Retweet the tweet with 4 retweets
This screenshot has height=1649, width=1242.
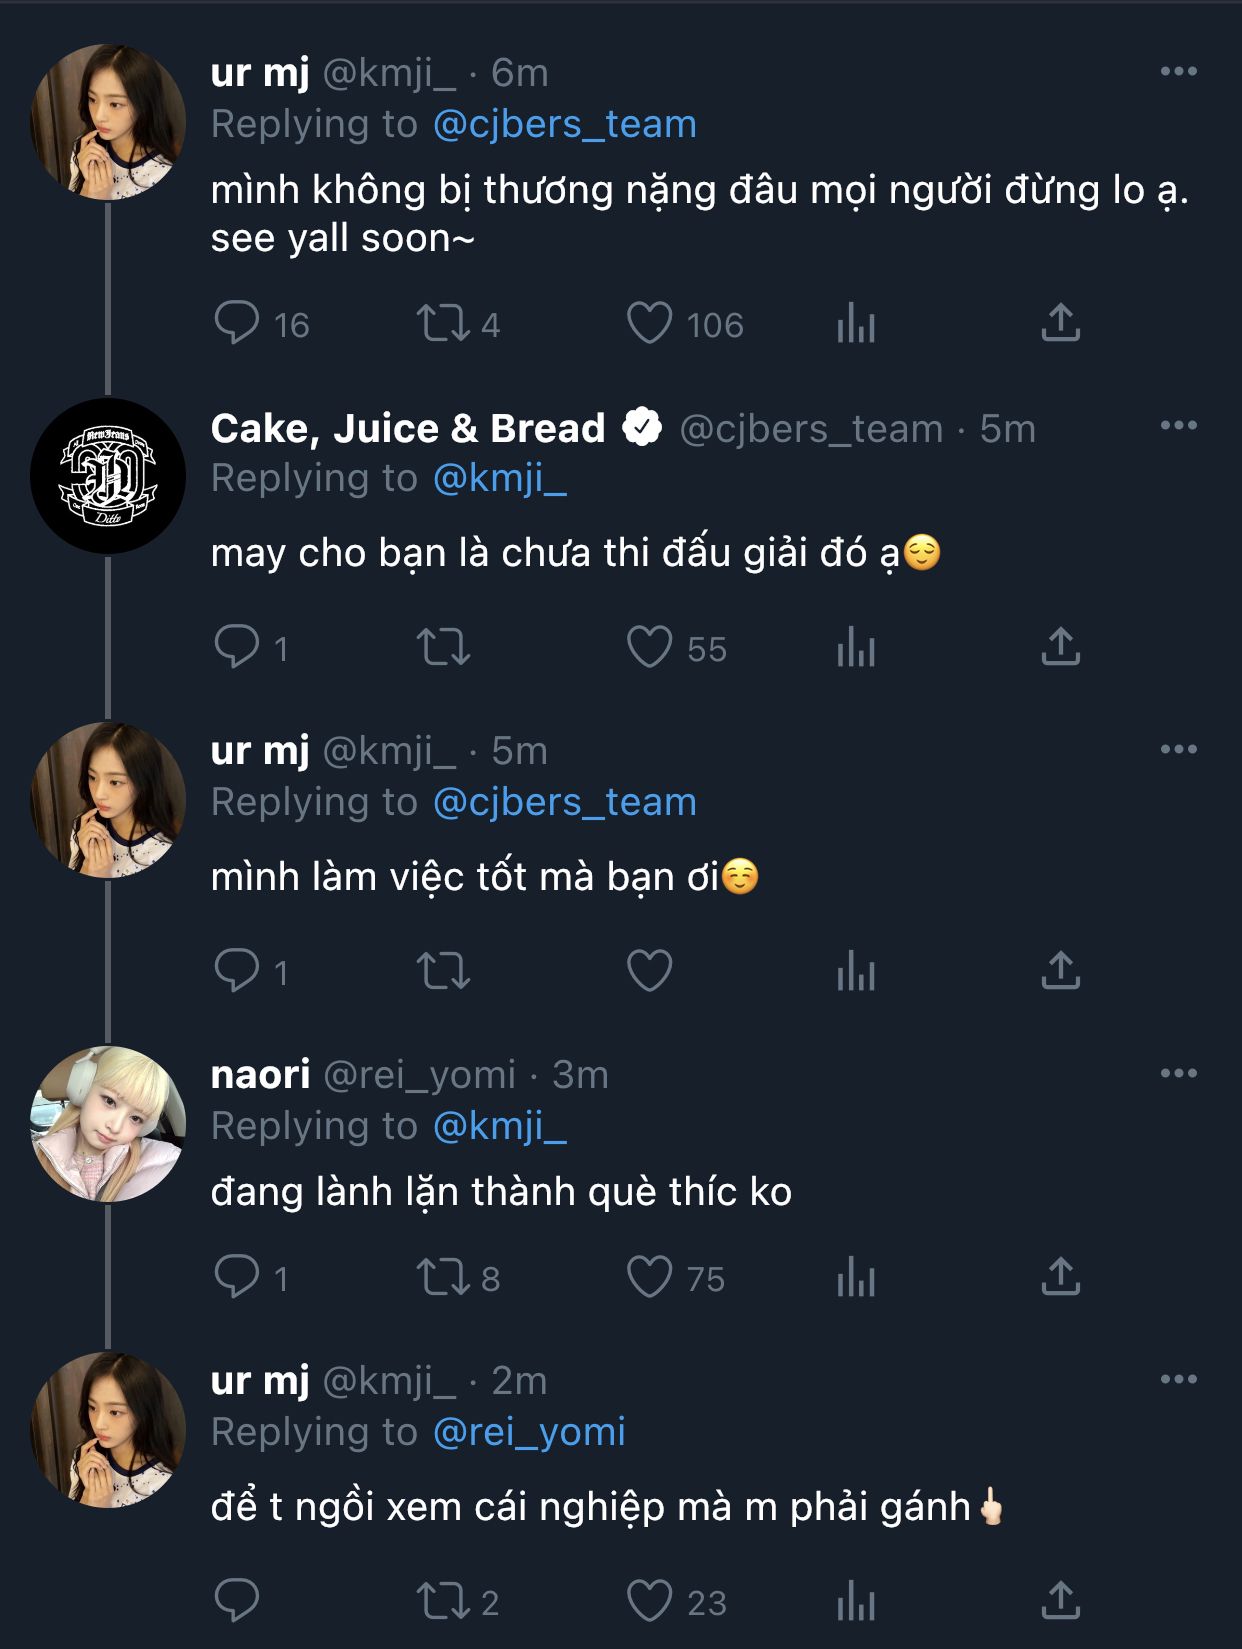pyautogui.click(x=443, y=323)
